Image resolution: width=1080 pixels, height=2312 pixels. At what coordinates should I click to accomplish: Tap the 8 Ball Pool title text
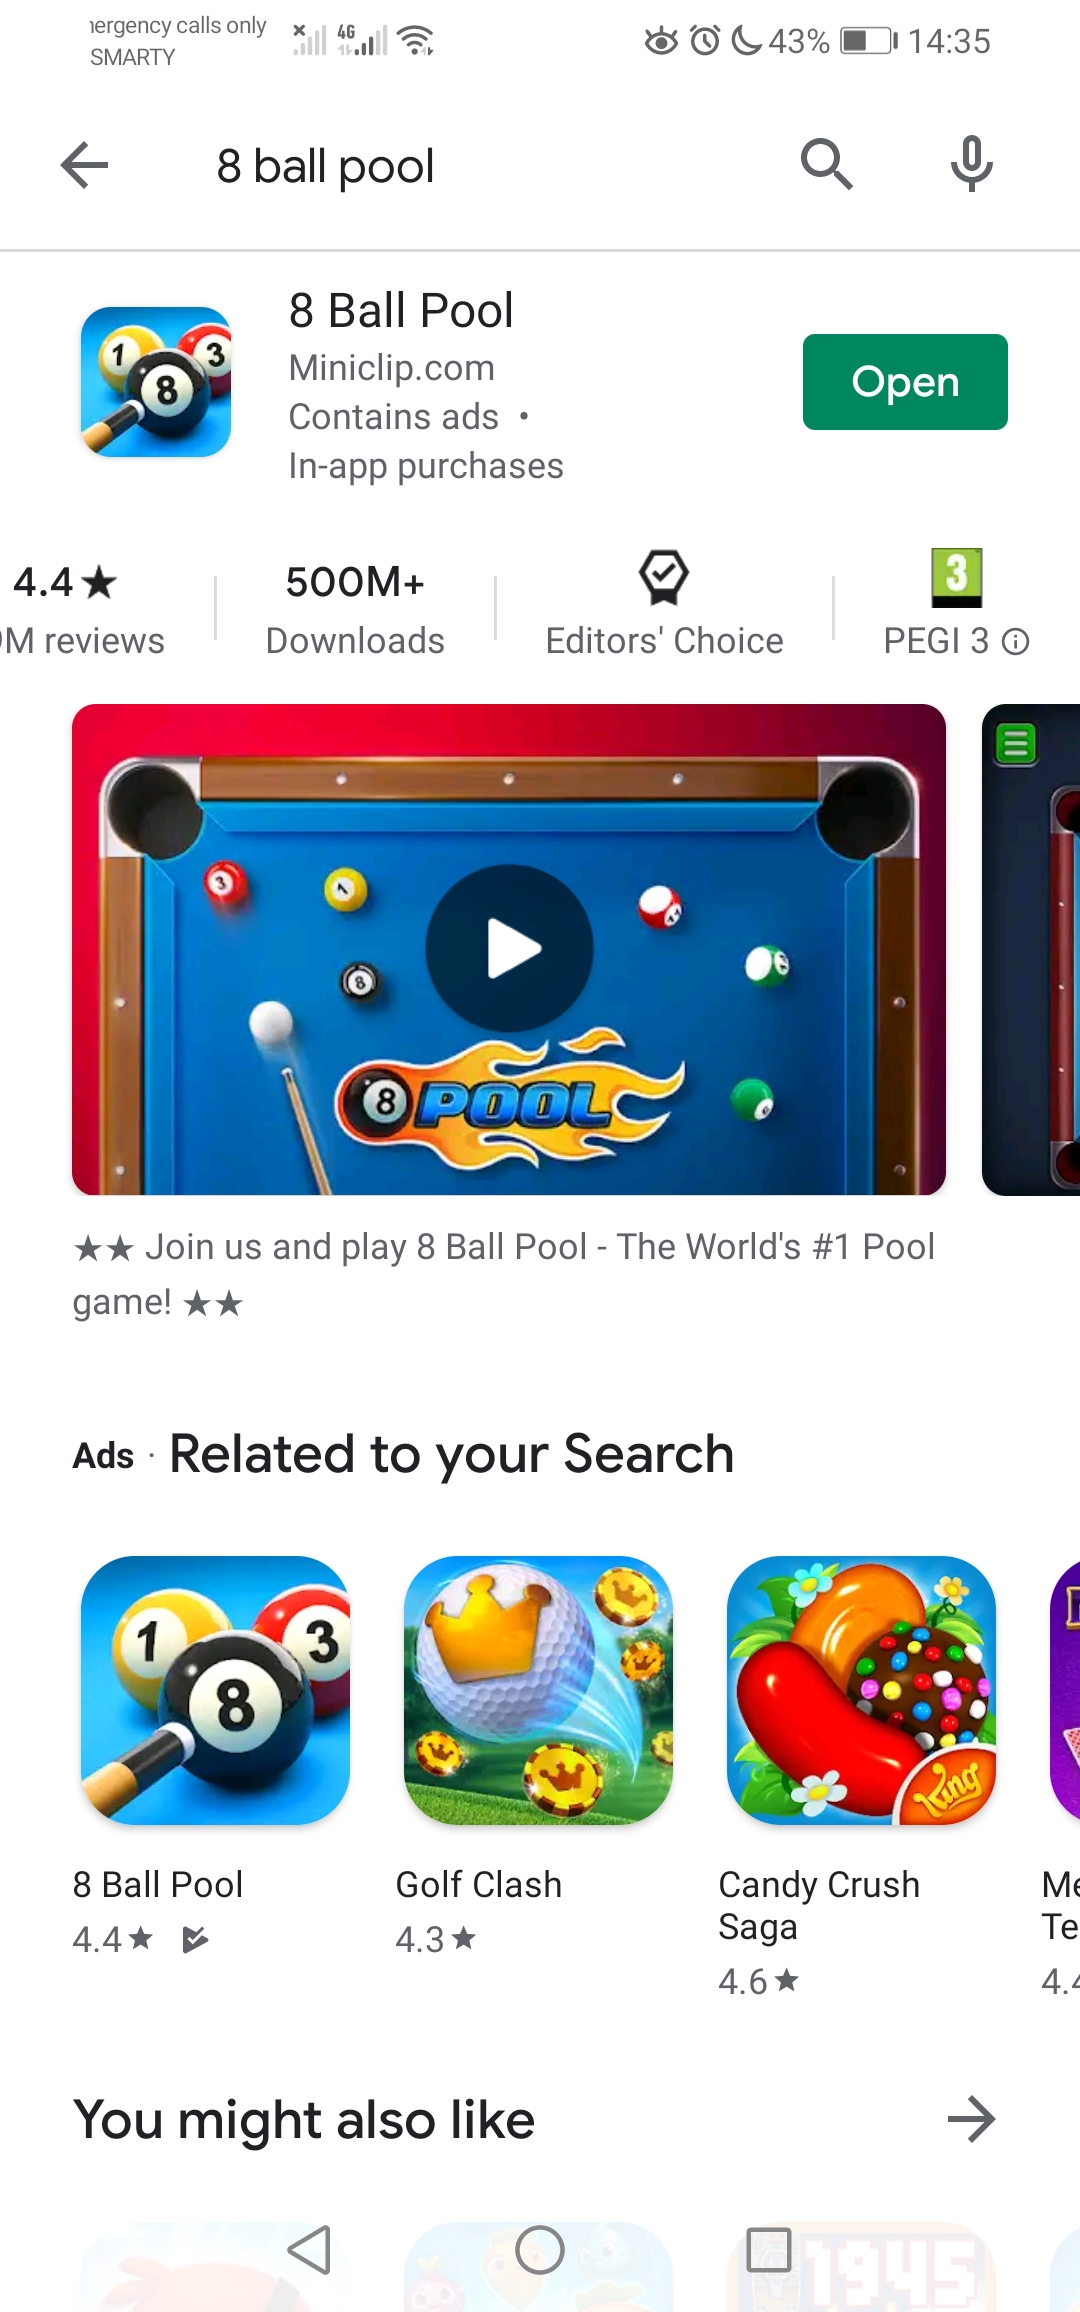point(401,311)
